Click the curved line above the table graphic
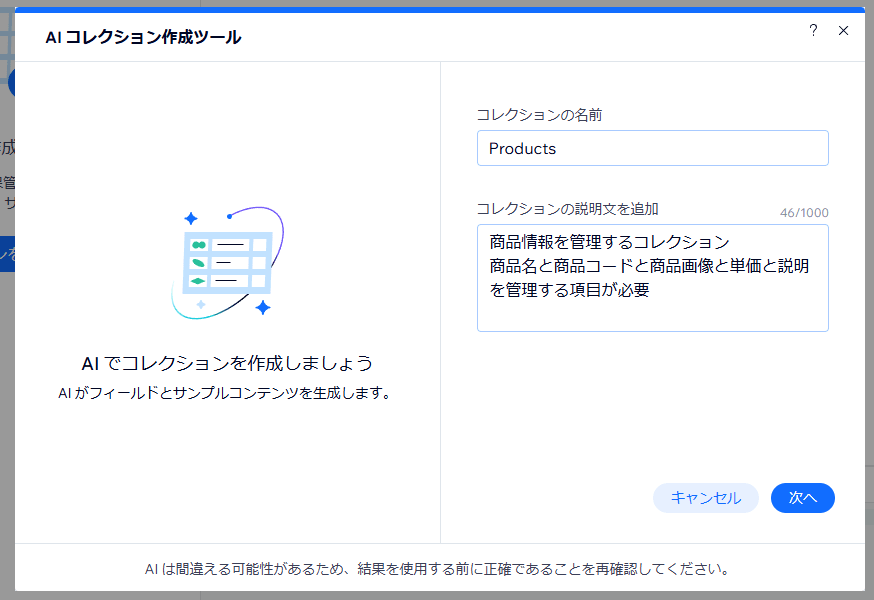 pos(257,208)
